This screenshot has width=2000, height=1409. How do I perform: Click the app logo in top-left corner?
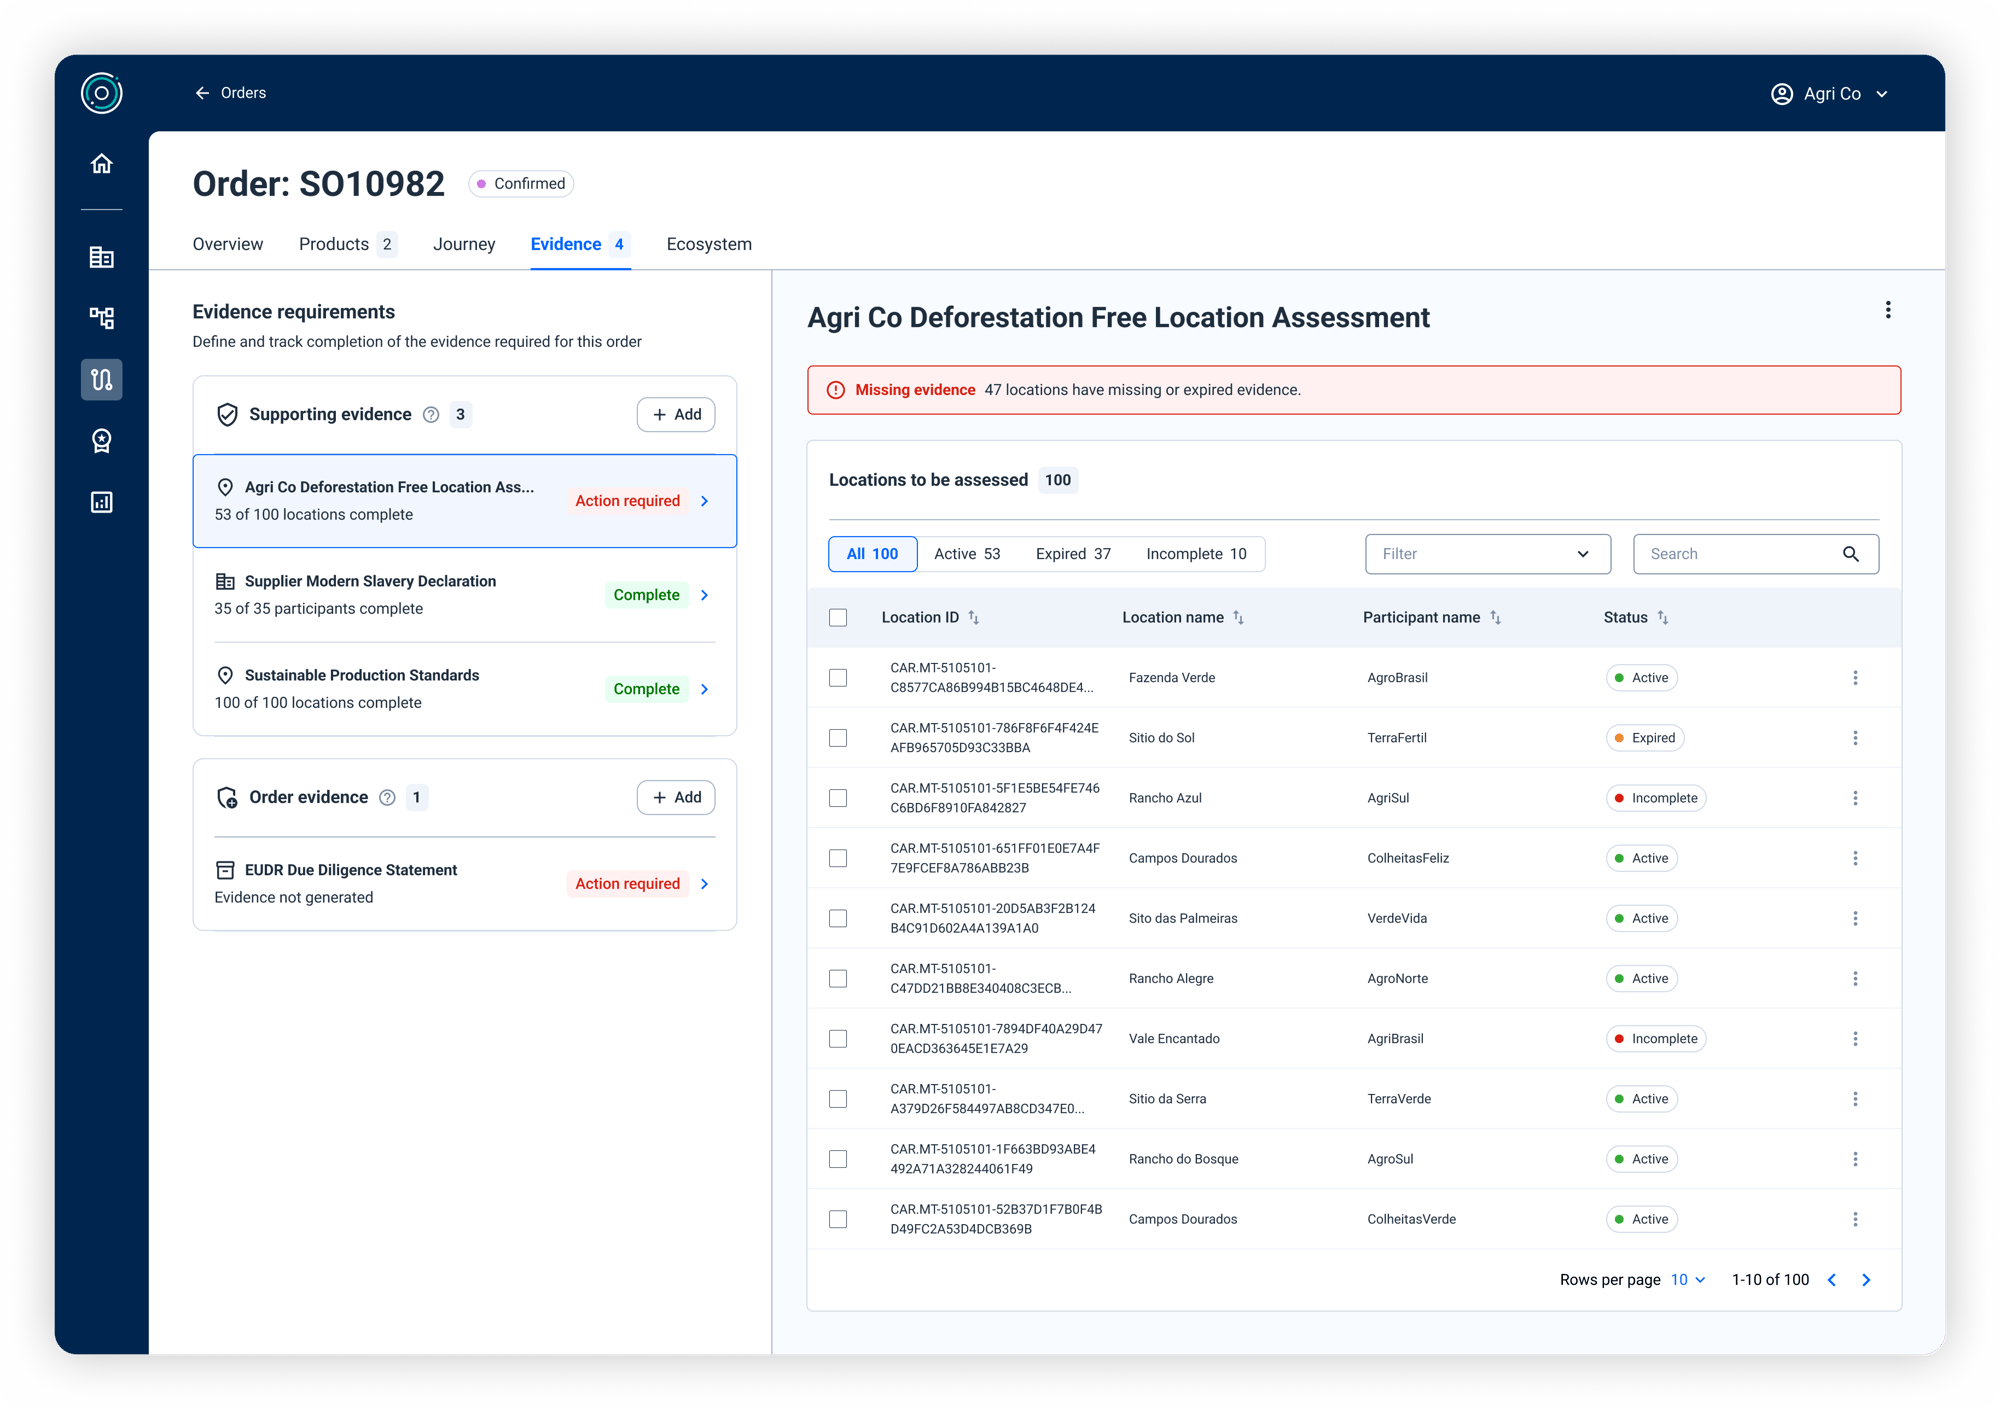(101, 93)
